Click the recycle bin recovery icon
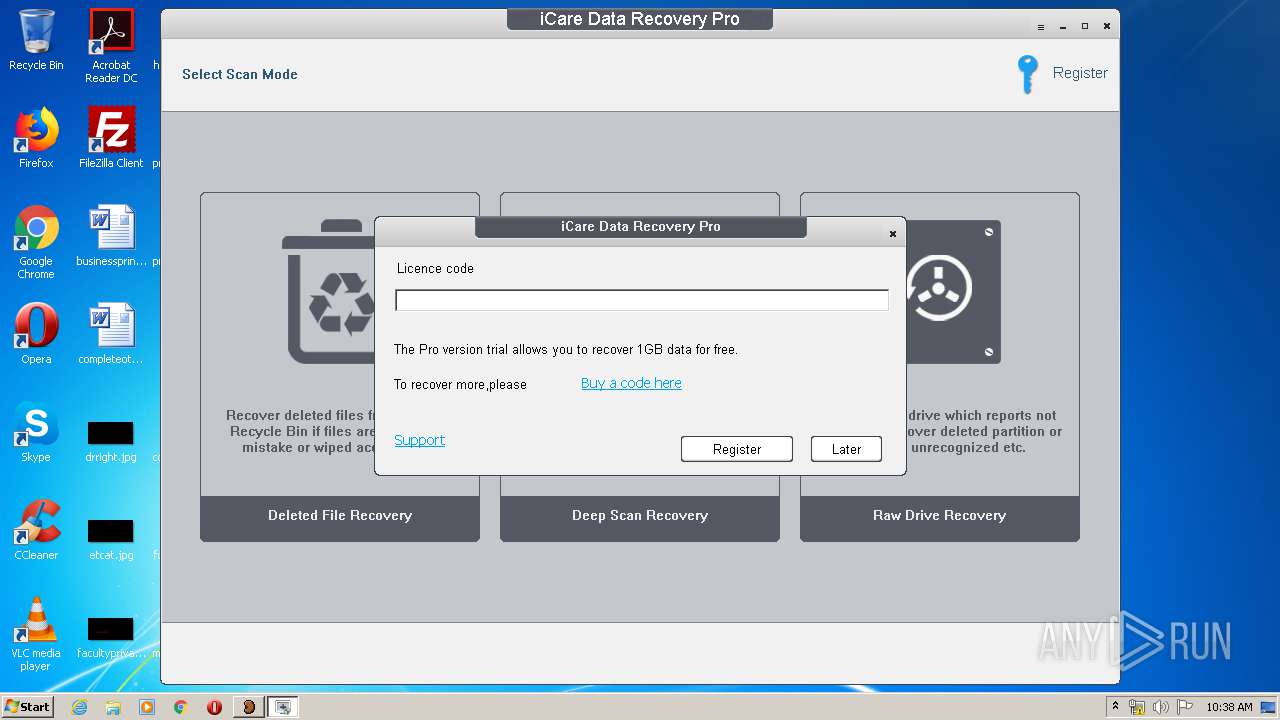This screenshot has height=720, width=1280. point(330,292)
